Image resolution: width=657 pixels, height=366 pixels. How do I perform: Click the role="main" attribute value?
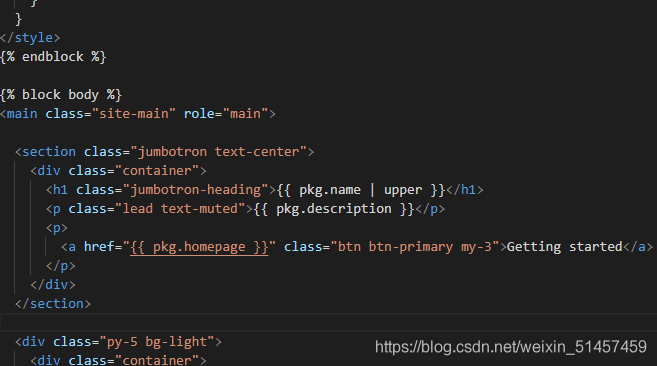[x=245, y=114]
